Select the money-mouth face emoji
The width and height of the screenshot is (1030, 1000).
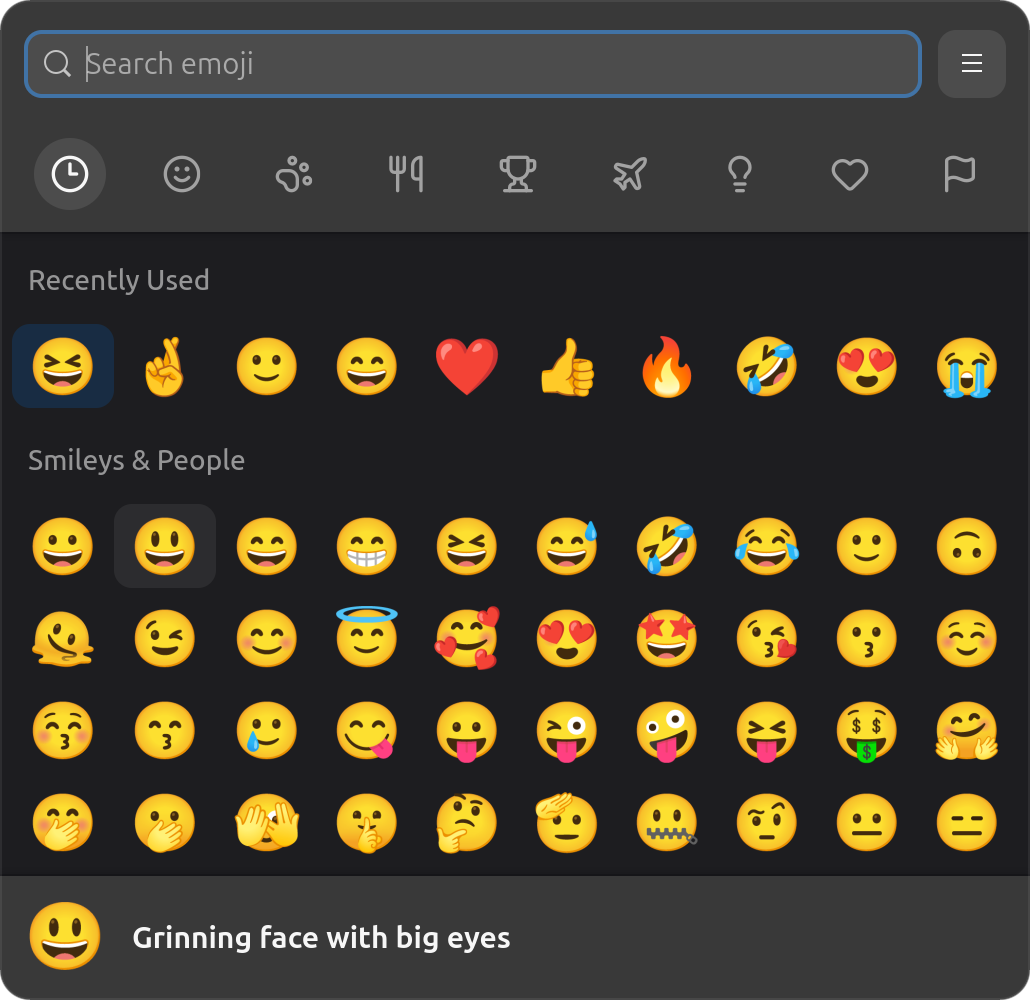click(x=866, y=730)
